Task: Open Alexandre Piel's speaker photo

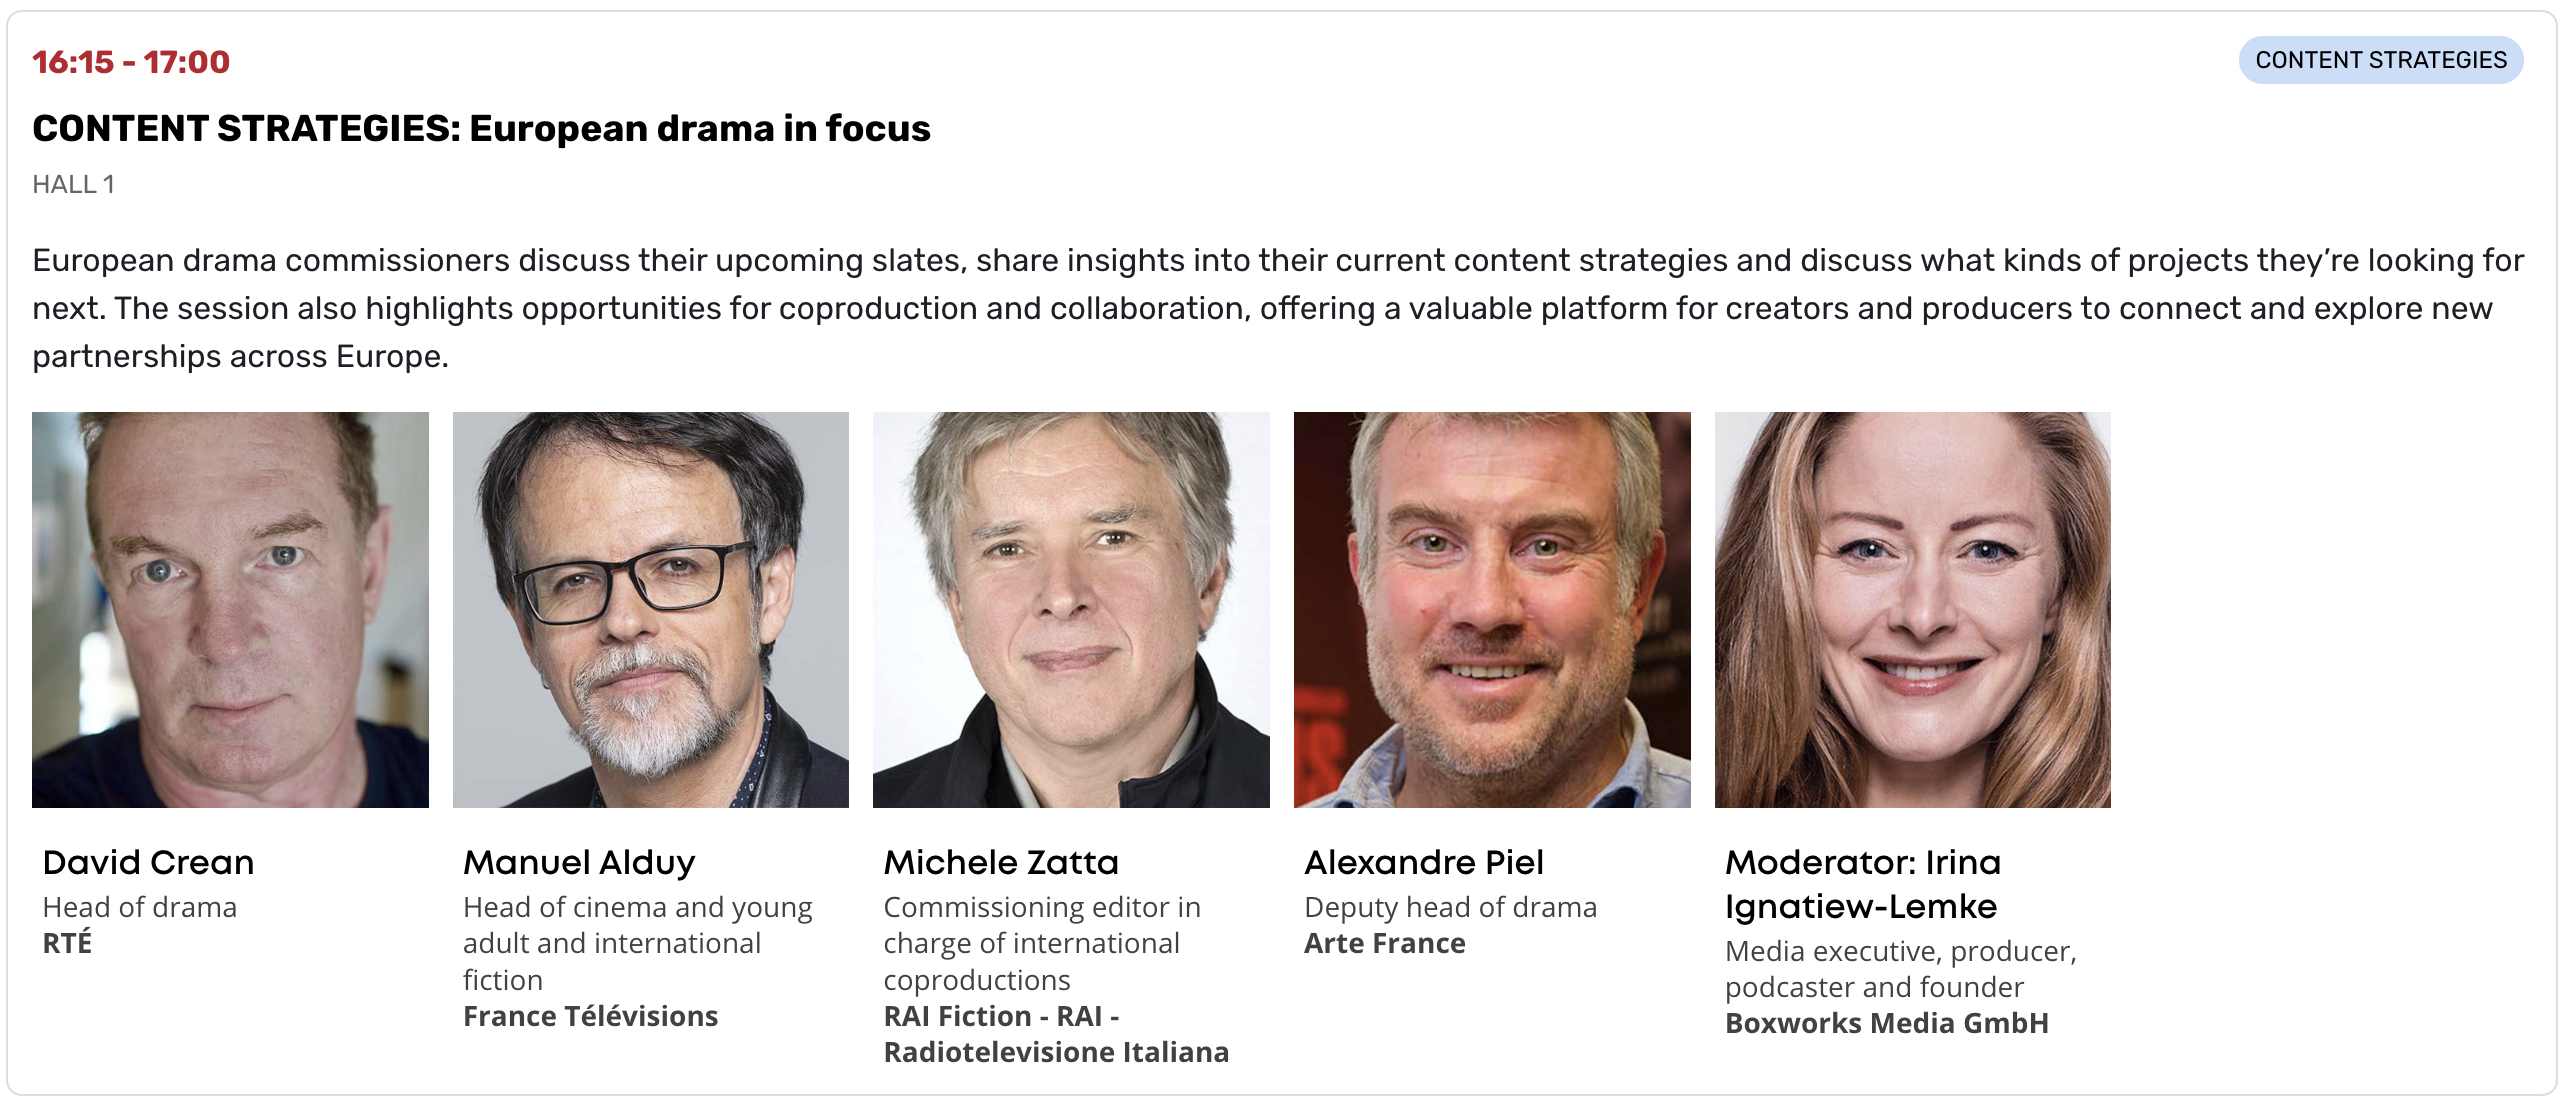Action: 1492,610
